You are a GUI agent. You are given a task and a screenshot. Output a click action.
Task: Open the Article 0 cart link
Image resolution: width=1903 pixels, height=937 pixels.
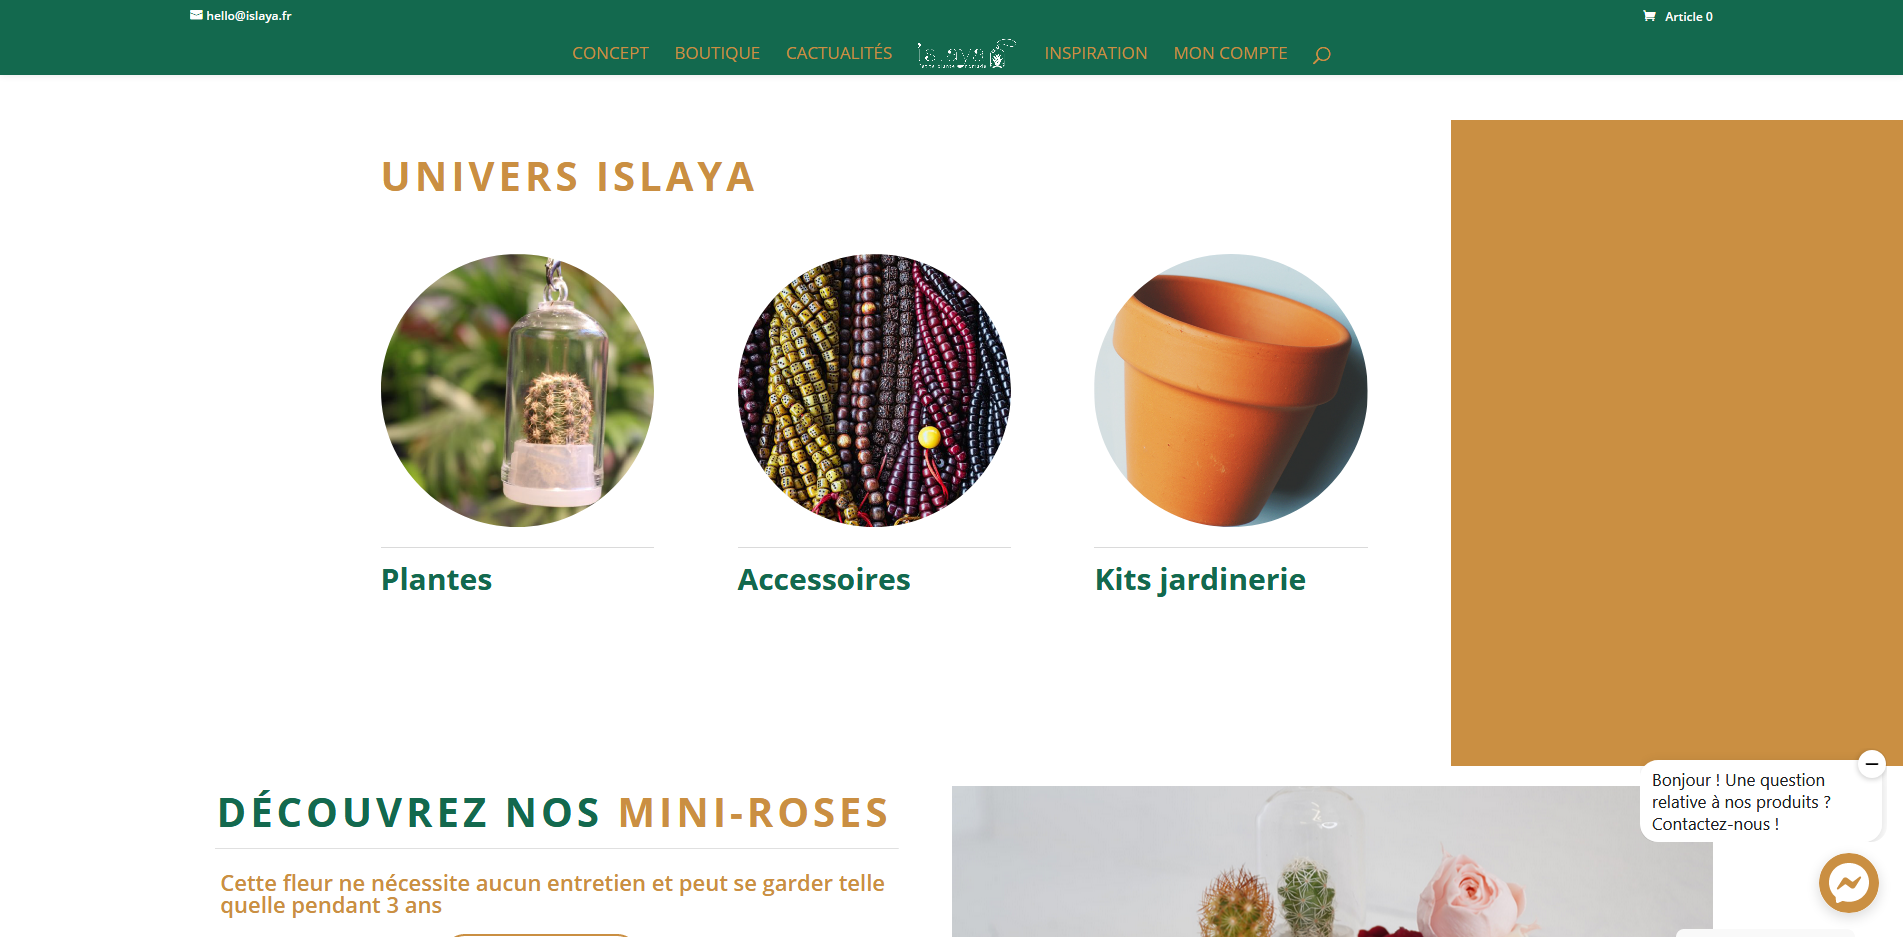pos(1688,16)
